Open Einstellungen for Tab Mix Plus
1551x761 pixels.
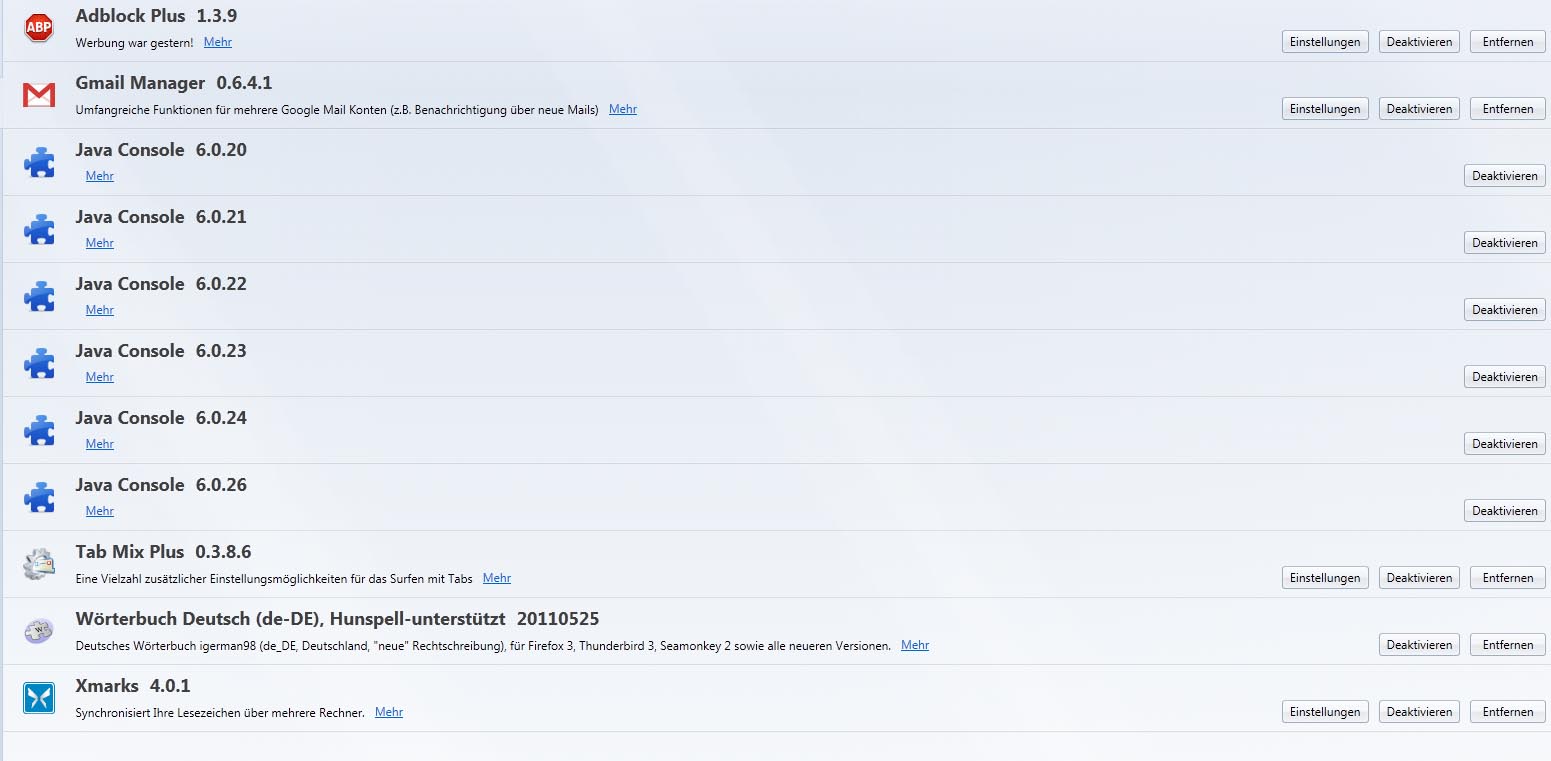tap(1325, 578)
